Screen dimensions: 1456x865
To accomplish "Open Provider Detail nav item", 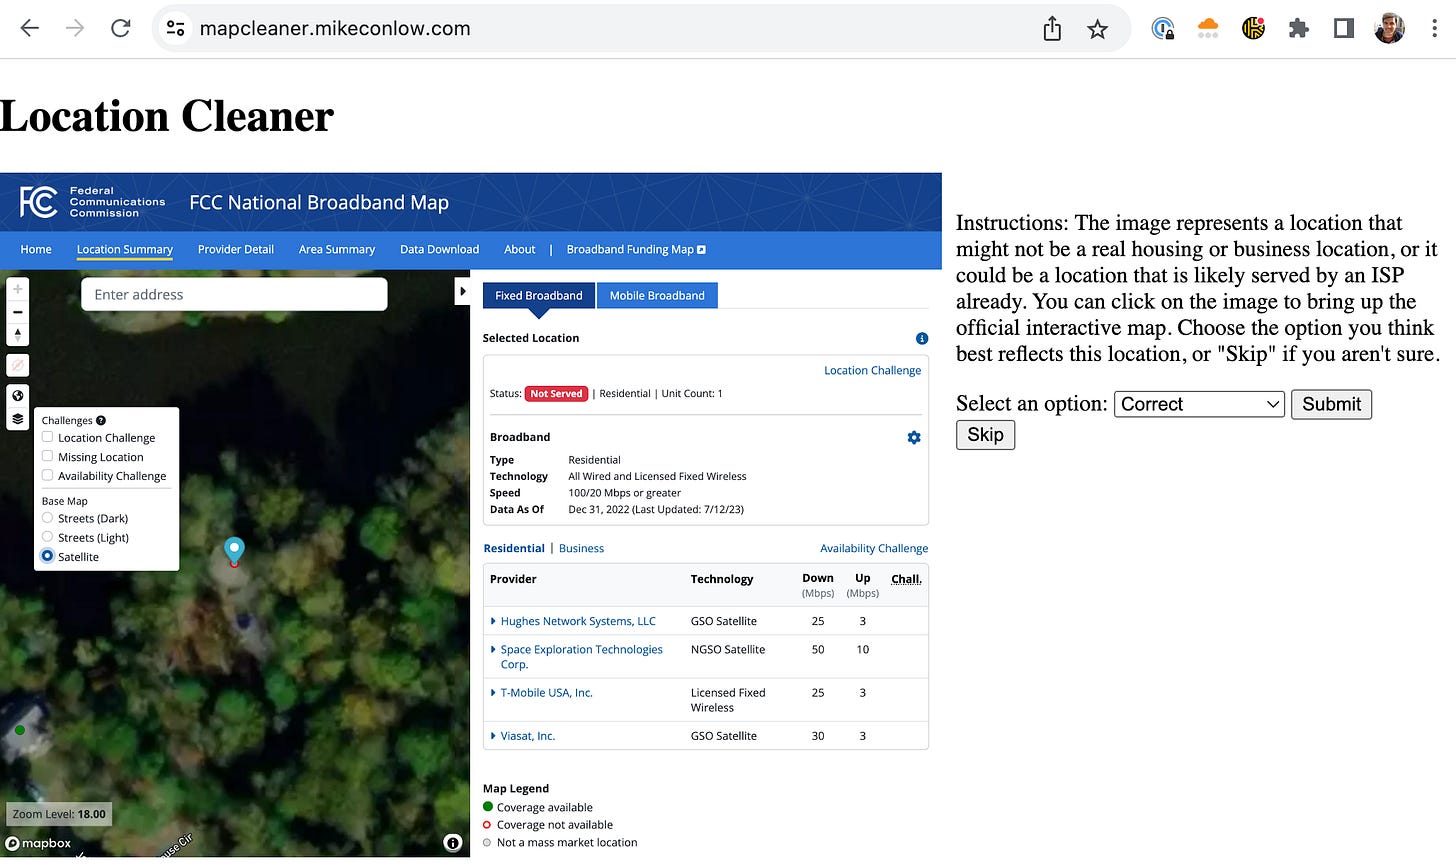I will point(236,249).
